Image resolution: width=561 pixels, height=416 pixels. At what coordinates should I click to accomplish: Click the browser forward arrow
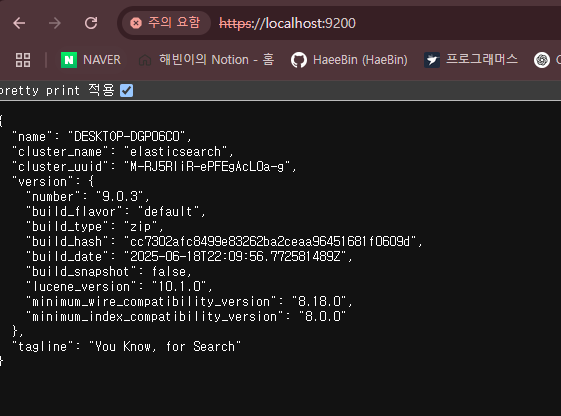click(x=55, y=23)
